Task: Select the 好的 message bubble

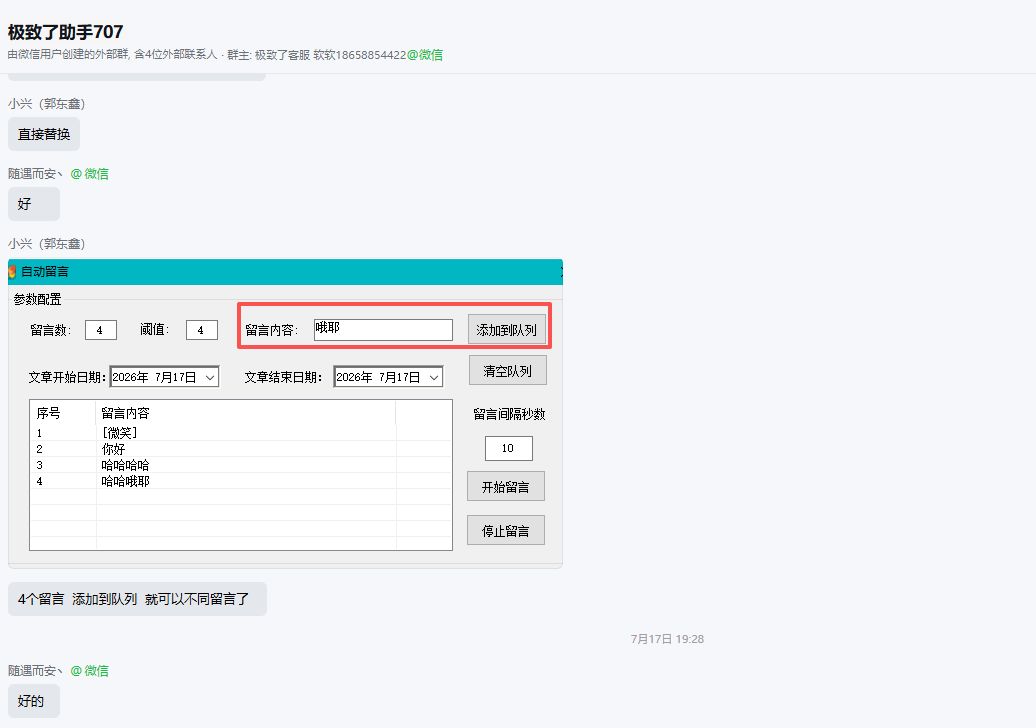Action: point(34,701)
